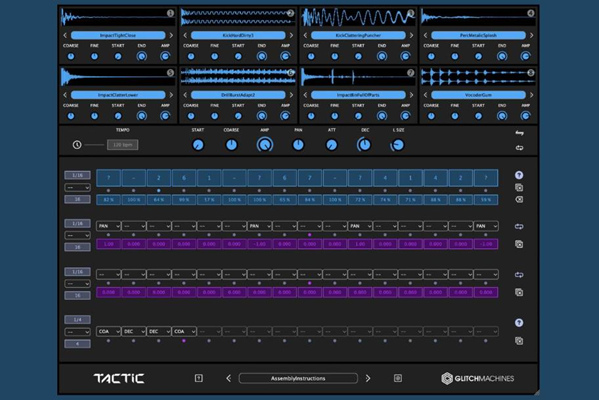Screen dimensions: 599x400
Task: Click right arrow beside ImpactBinFullOfParts
Action: (x=411, y=95)
